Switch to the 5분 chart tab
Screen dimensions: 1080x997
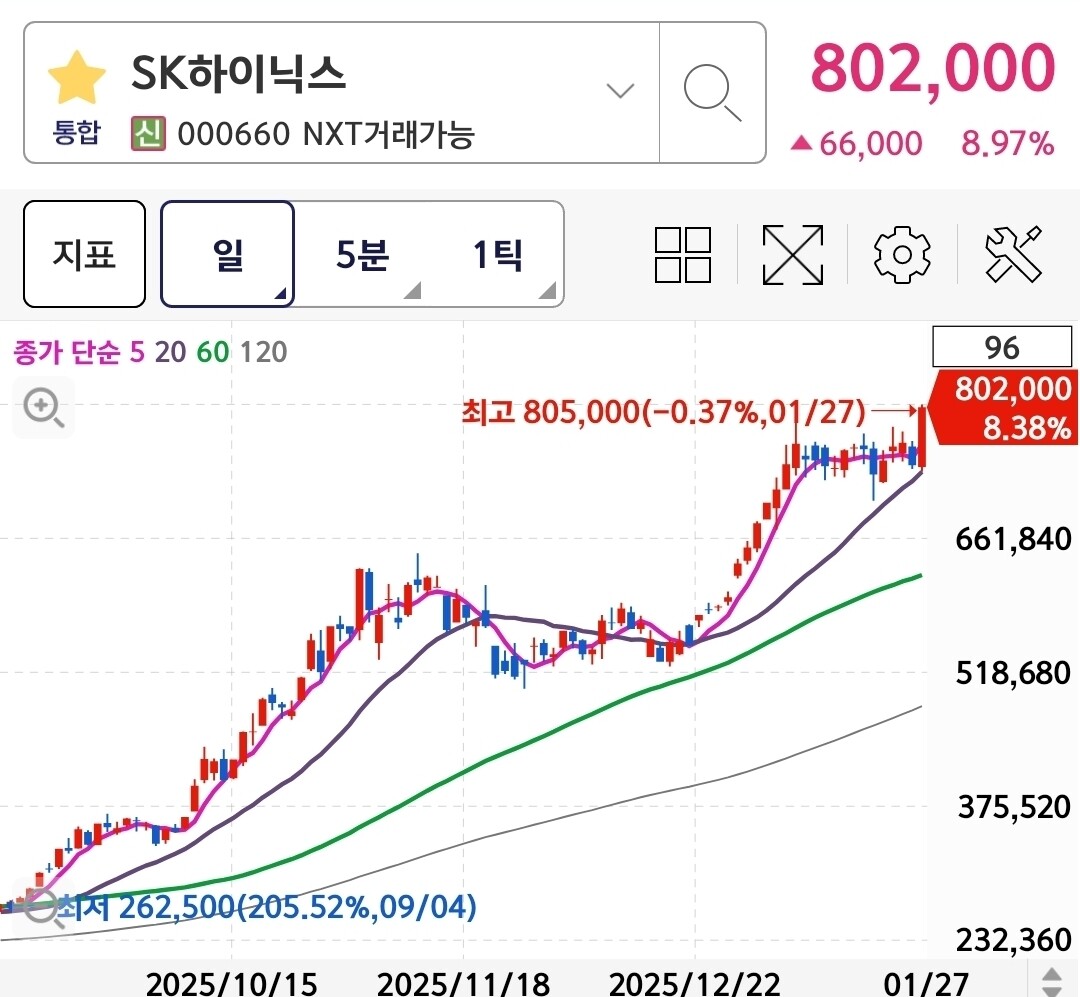point(362,254)
